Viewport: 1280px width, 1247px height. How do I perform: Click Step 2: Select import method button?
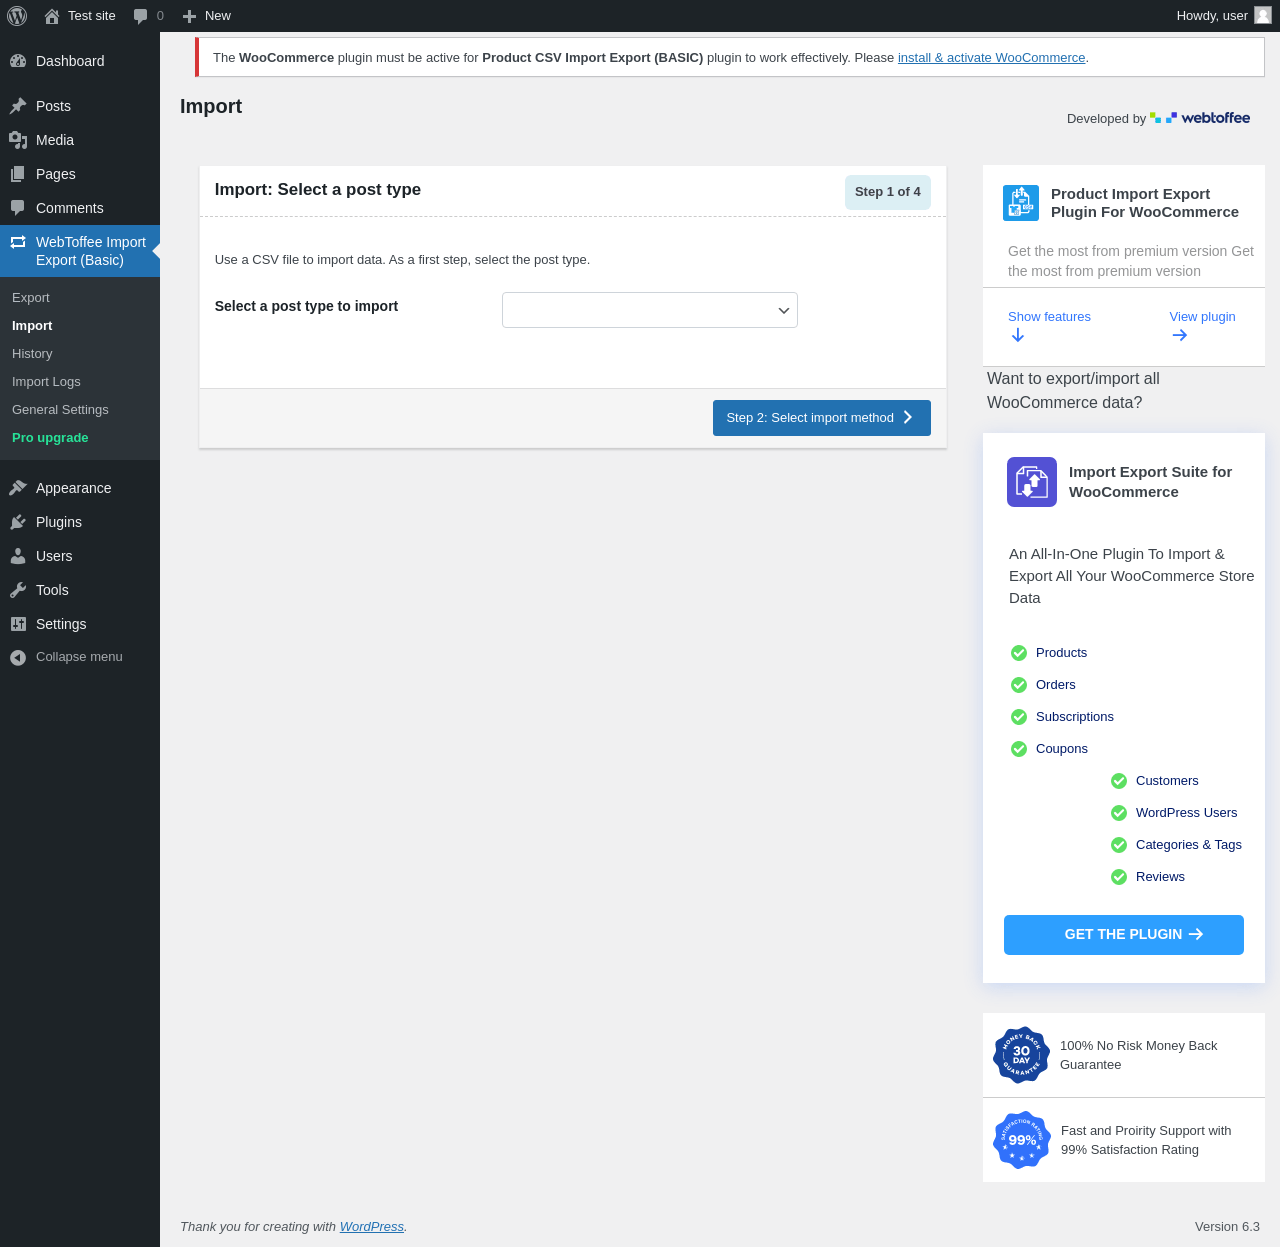(x=822, y=418)
